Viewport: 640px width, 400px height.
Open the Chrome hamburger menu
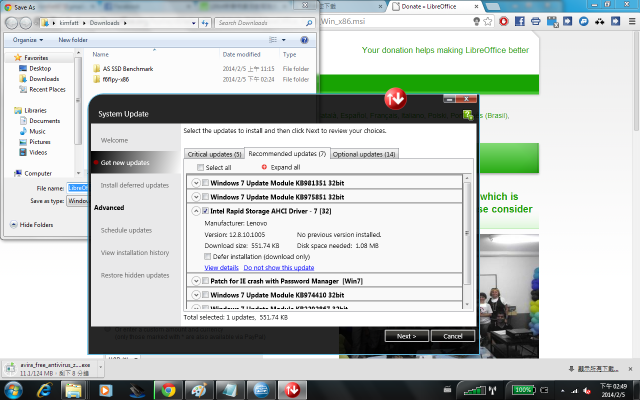pos(631,21)
